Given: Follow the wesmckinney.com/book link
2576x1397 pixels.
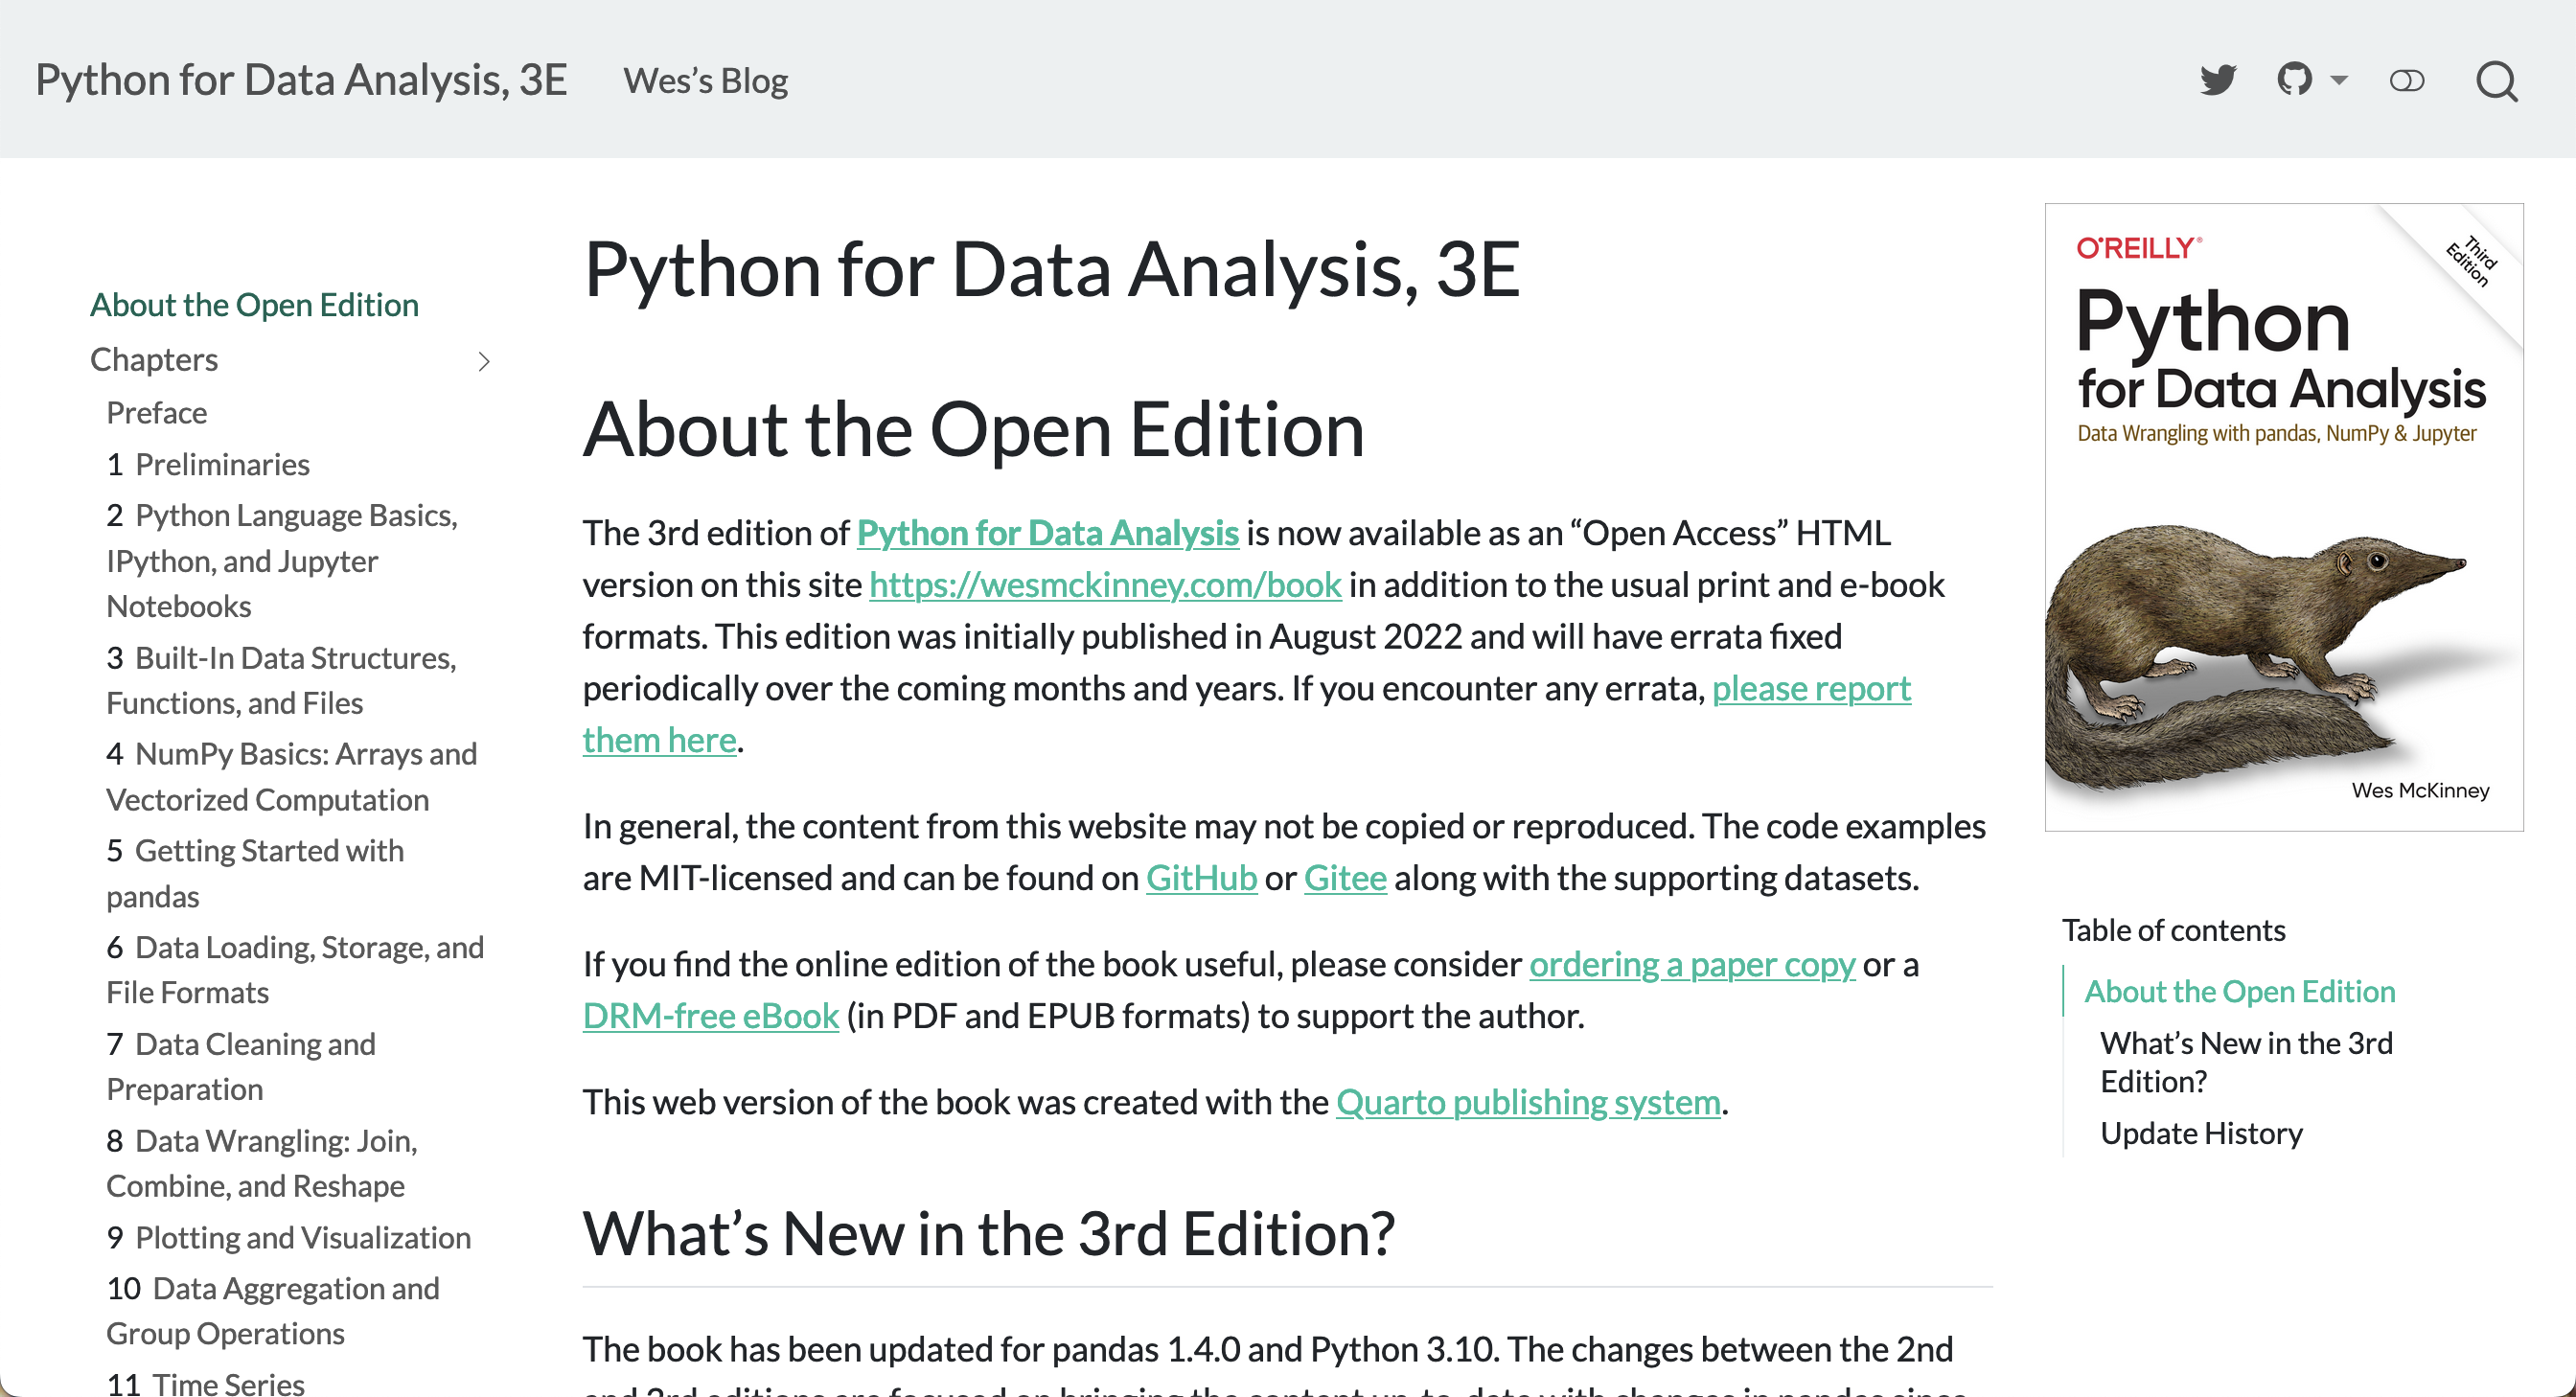Looking at the screenshot, I should [x=1105, y=585].
